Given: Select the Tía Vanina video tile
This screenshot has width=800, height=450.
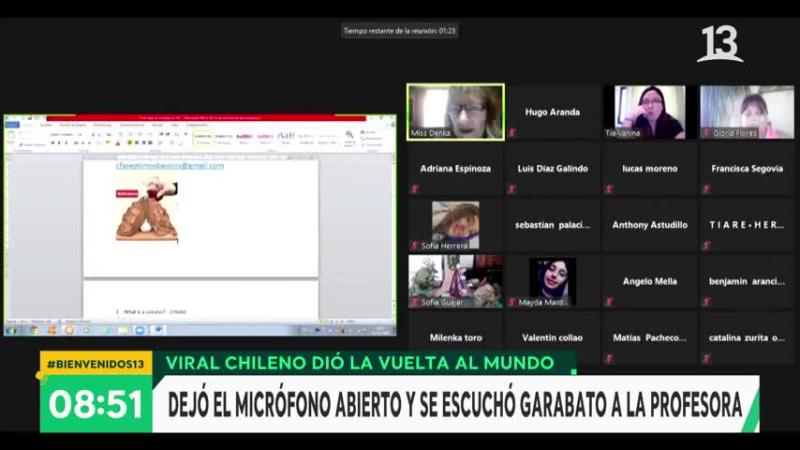Looking at the screenshot, I should point(649,112).
